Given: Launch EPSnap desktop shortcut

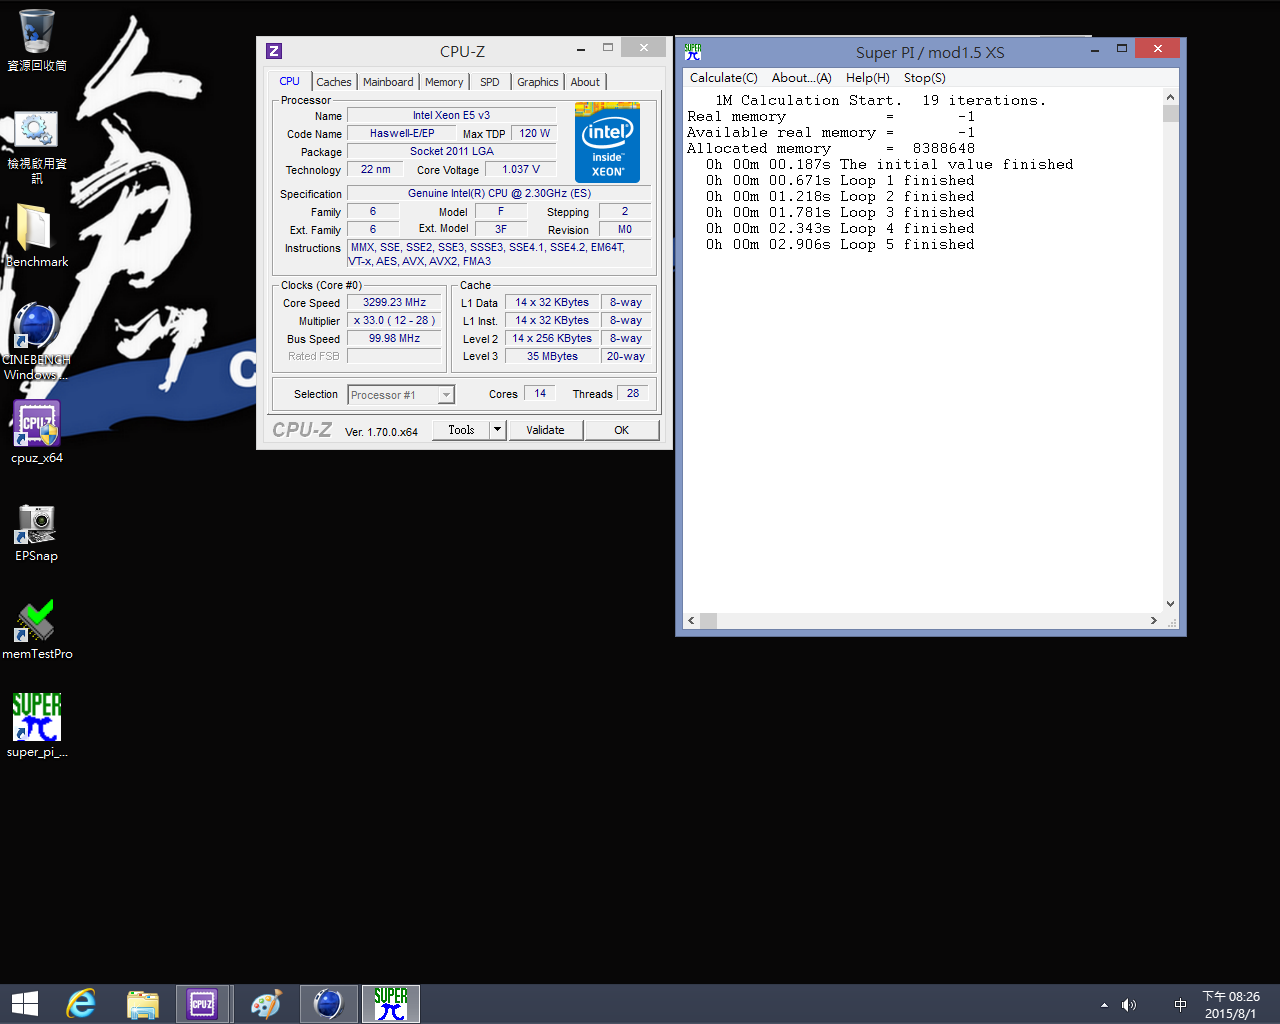Looking at the screenshot, I should (37, 531).
